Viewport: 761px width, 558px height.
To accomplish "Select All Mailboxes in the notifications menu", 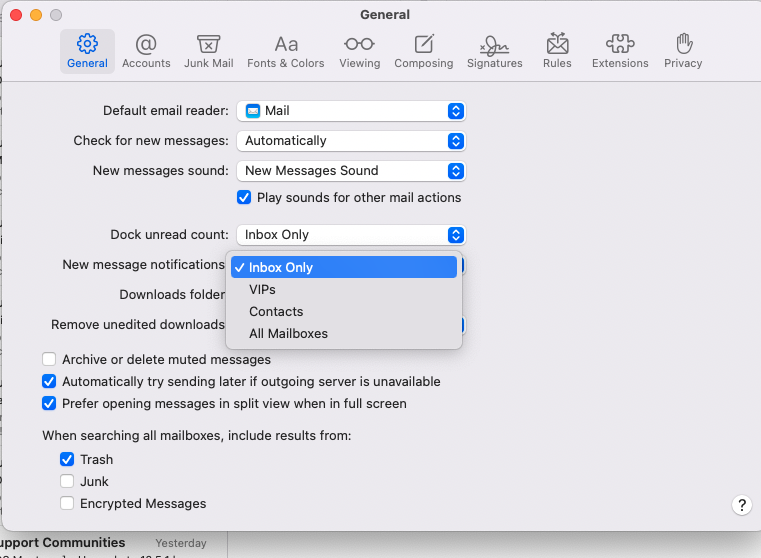I will (344, 334).
